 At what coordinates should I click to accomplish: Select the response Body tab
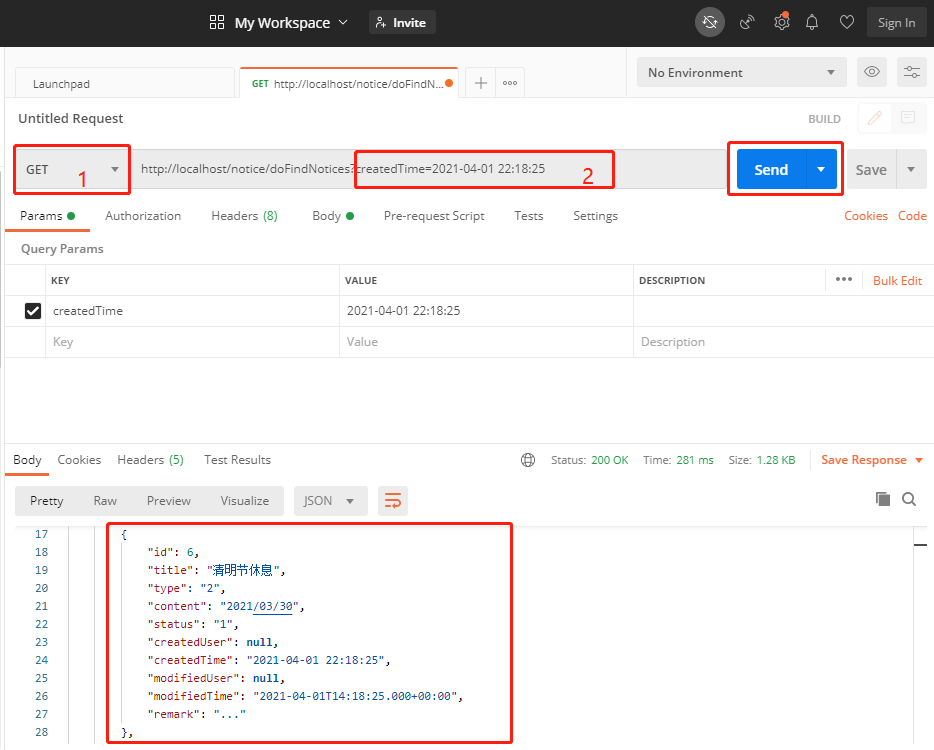point(27,460)
